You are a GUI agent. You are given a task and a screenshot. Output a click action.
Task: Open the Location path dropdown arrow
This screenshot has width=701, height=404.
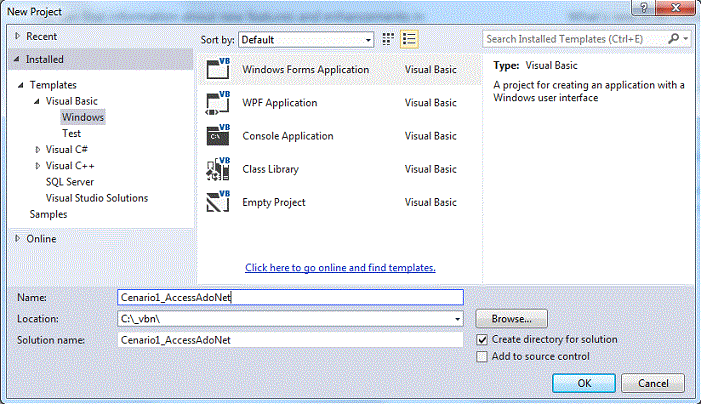point(457,319)
